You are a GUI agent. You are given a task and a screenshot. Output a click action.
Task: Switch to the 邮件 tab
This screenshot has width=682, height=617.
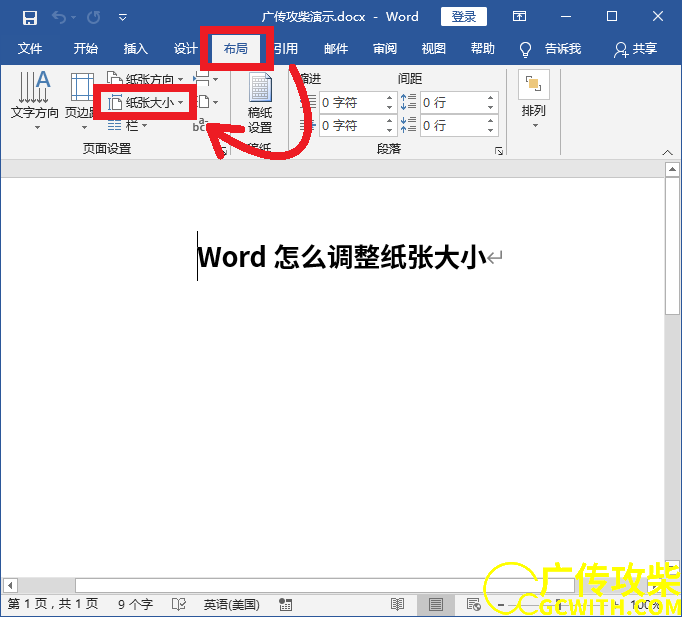coord(336,48)
